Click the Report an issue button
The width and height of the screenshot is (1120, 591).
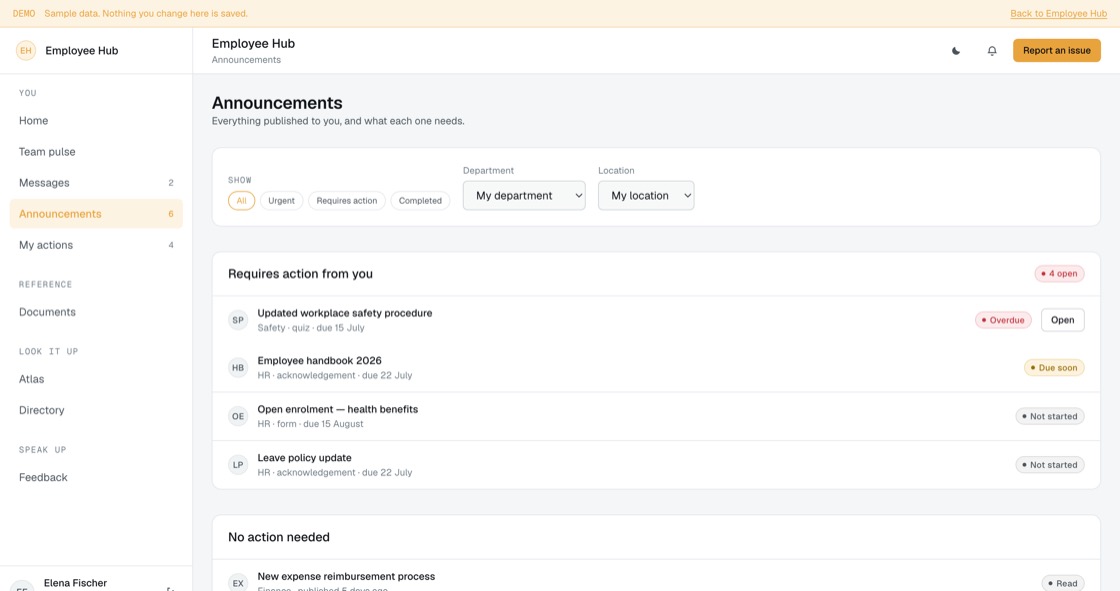point(1056,51)
